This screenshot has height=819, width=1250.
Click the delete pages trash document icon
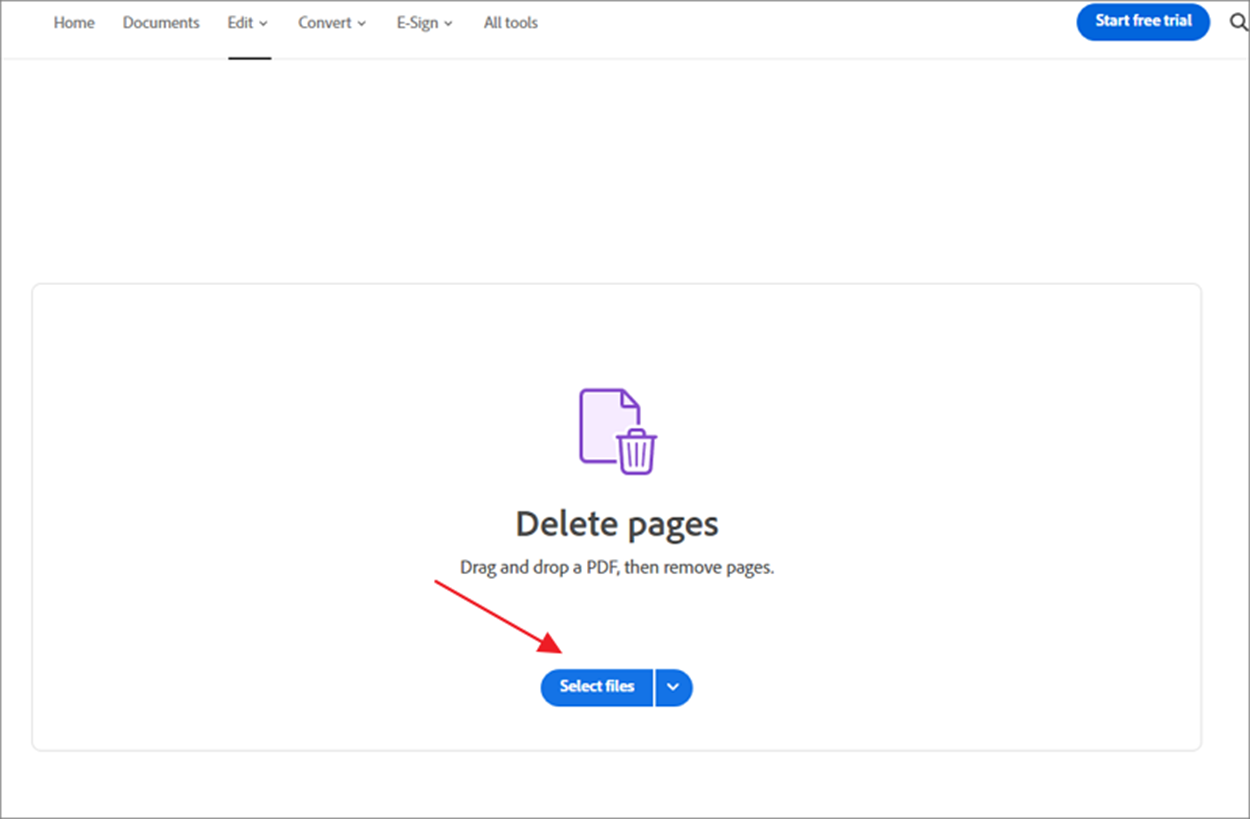click(618, 431)
